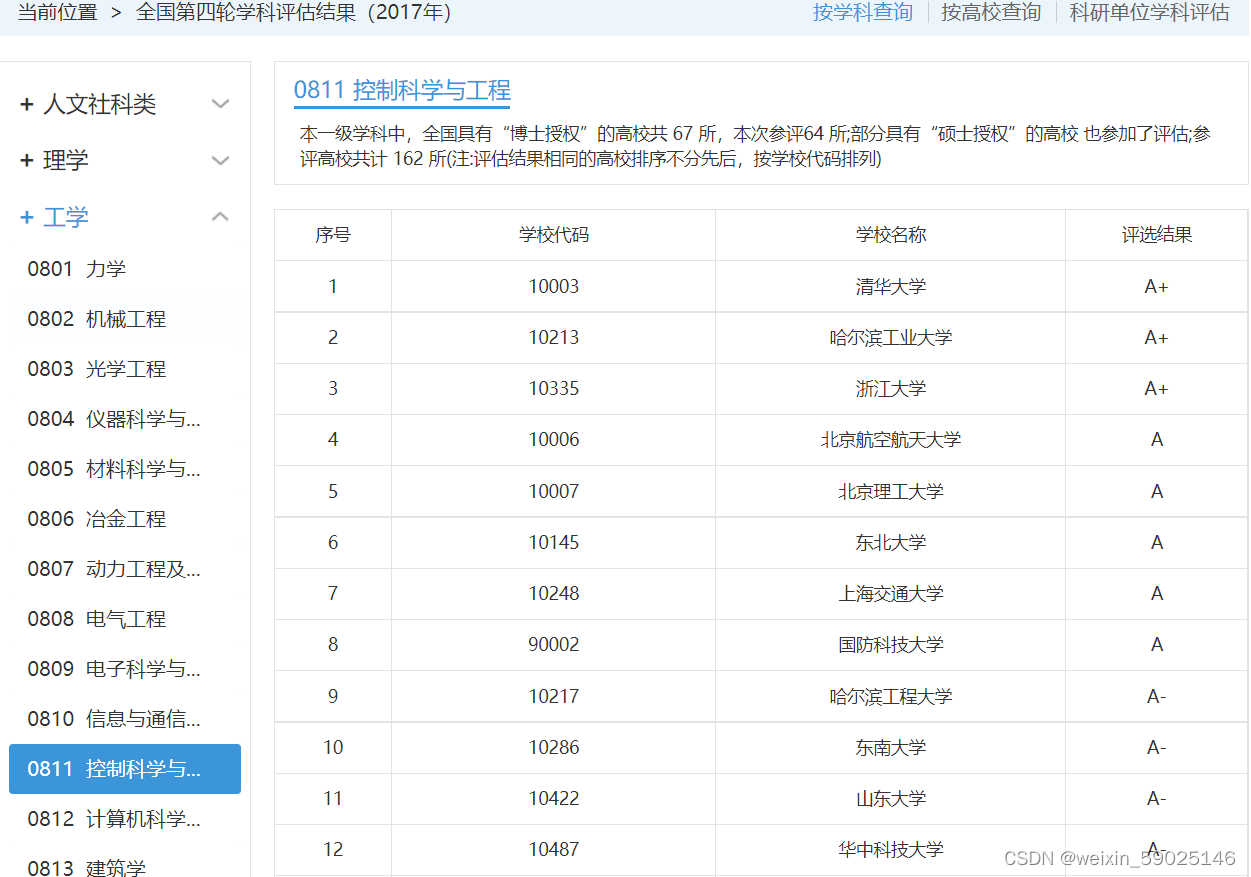Image resolution: width=1251 pixels, height=877 pixels.
Task: Click school code 10335
Action: 554,389
